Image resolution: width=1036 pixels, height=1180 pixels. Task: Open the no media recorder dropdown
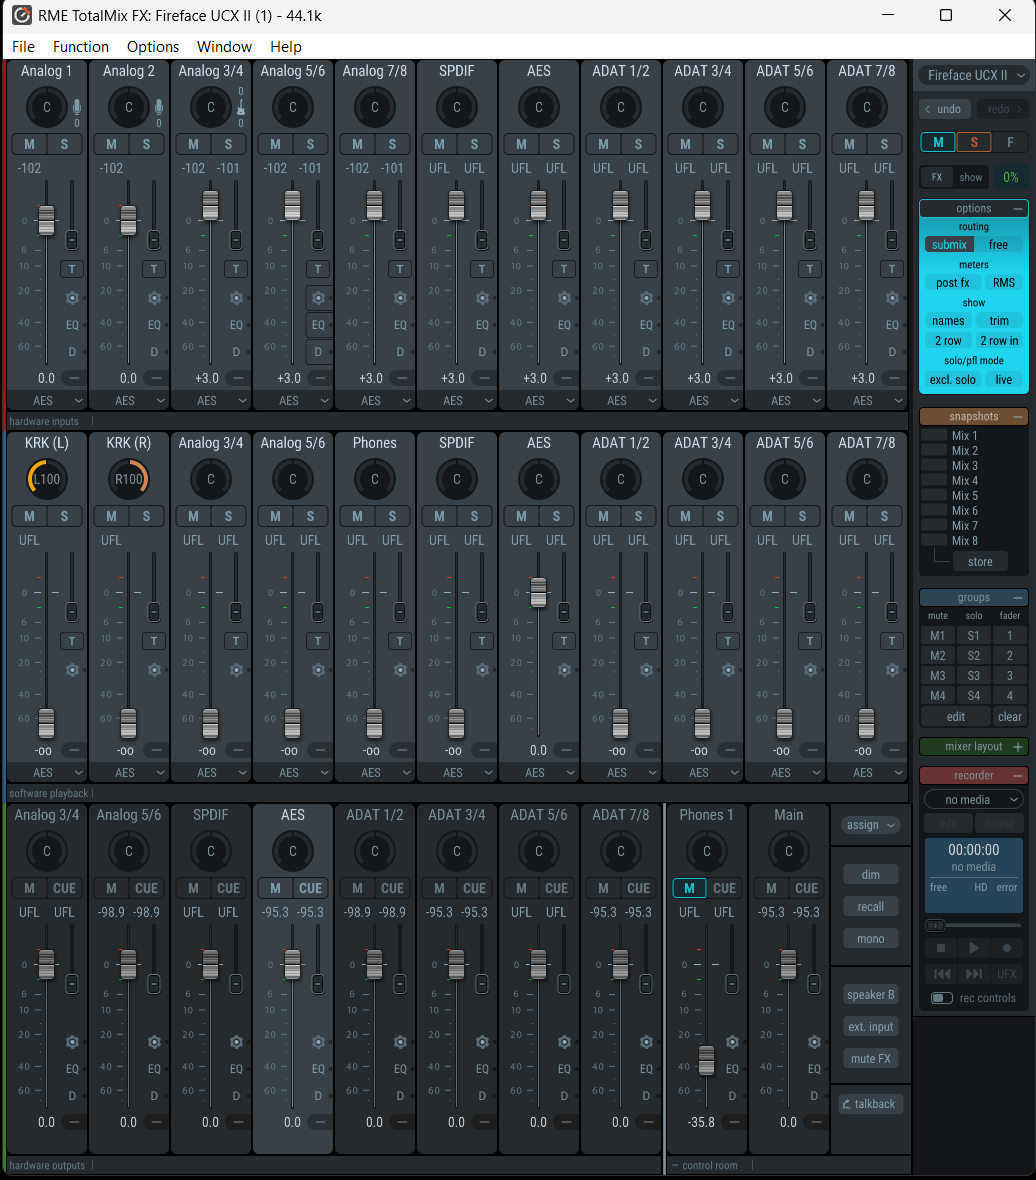974,799
